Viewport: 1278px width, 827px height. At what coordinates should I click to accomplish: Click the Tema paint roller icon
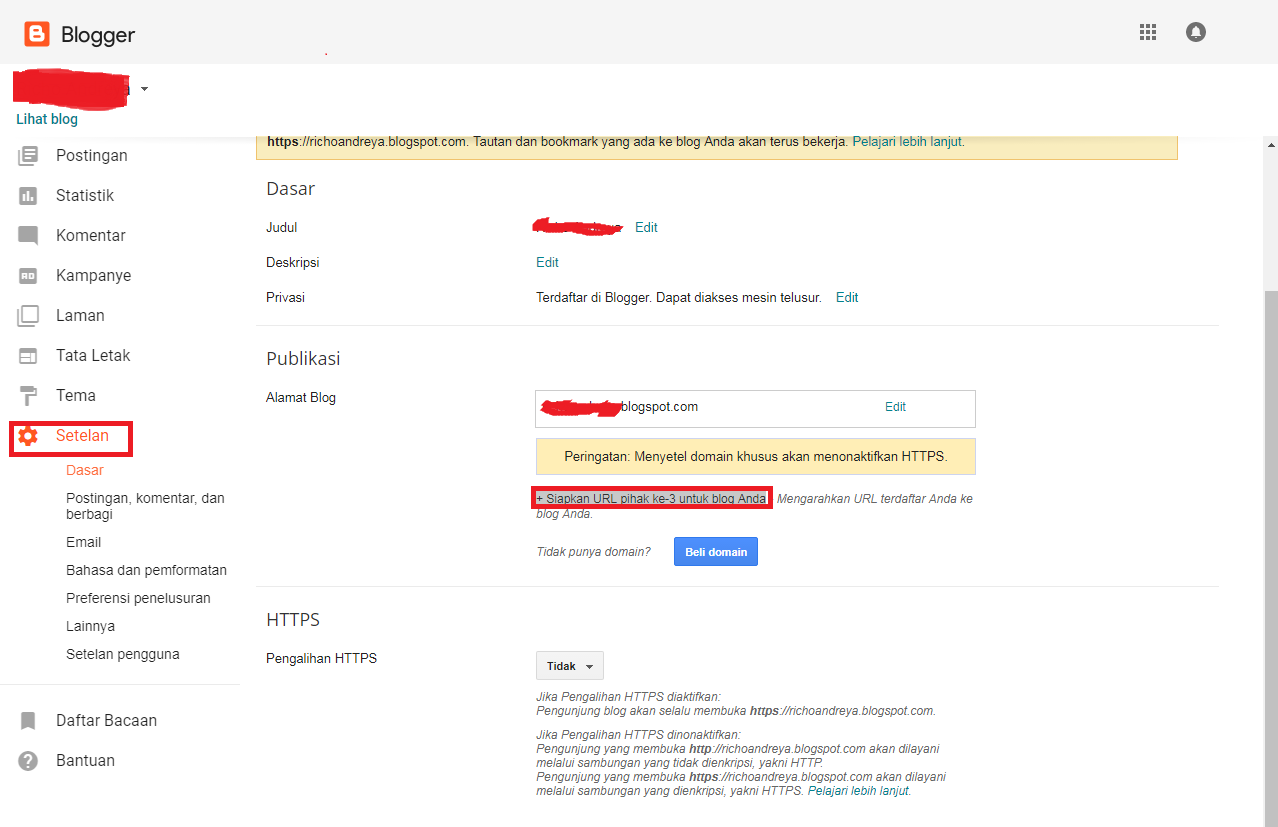point(28,395)
